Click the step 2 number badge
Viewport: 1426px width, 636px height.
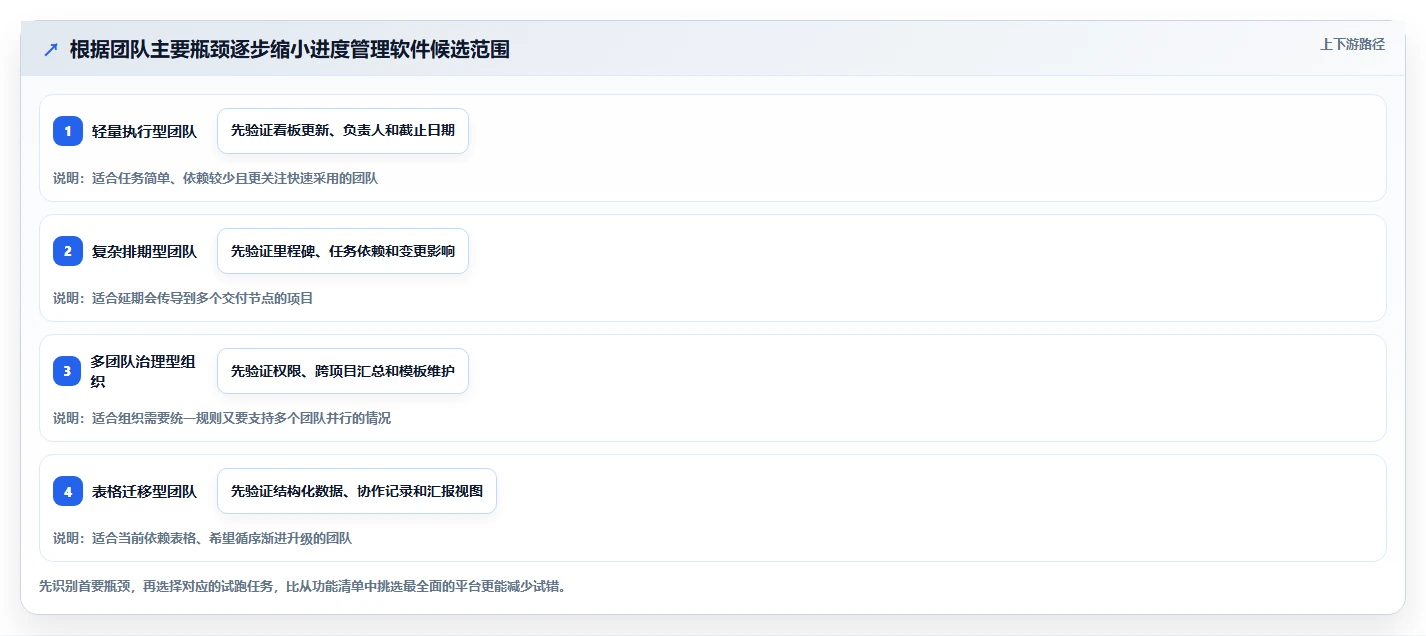(68, 251)
